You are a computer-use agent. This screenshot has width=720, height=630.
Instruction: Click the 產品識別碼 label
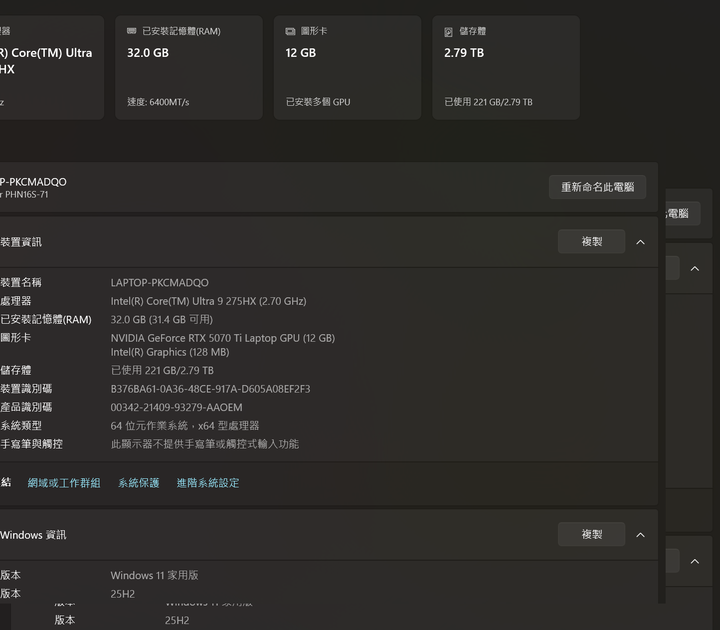[26, 407]
